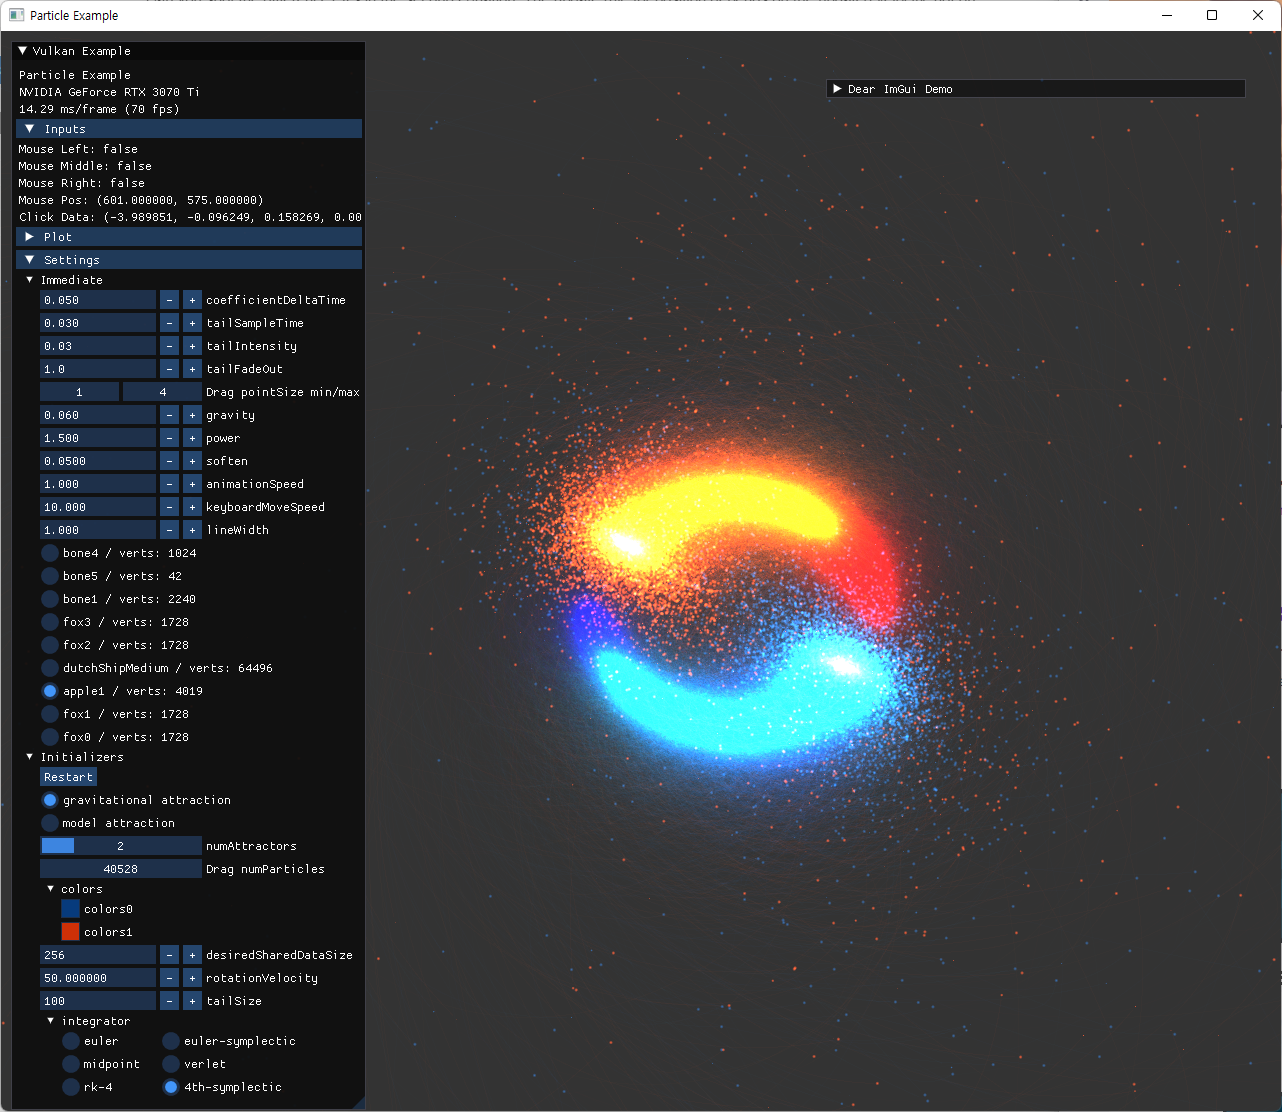The image size is (1282, 1112).
Task: Decrease coefficientDeltaTime with minus button
Action: point(169,300)
